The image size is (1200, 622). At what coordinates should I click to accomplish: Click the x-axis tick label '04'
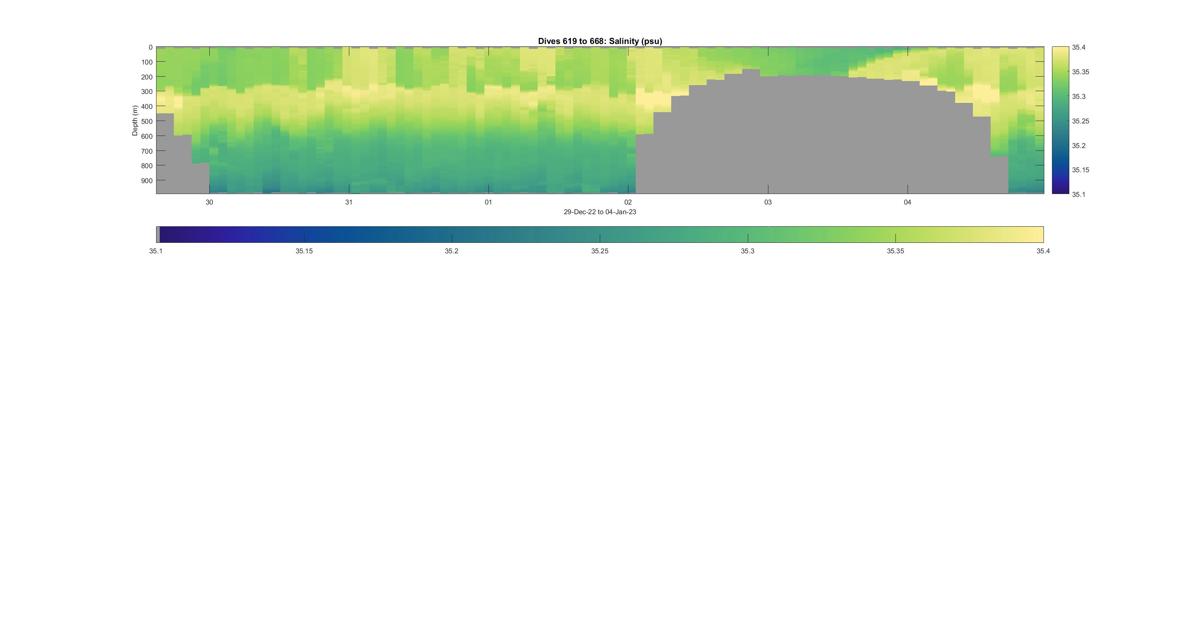pos(908,202)
